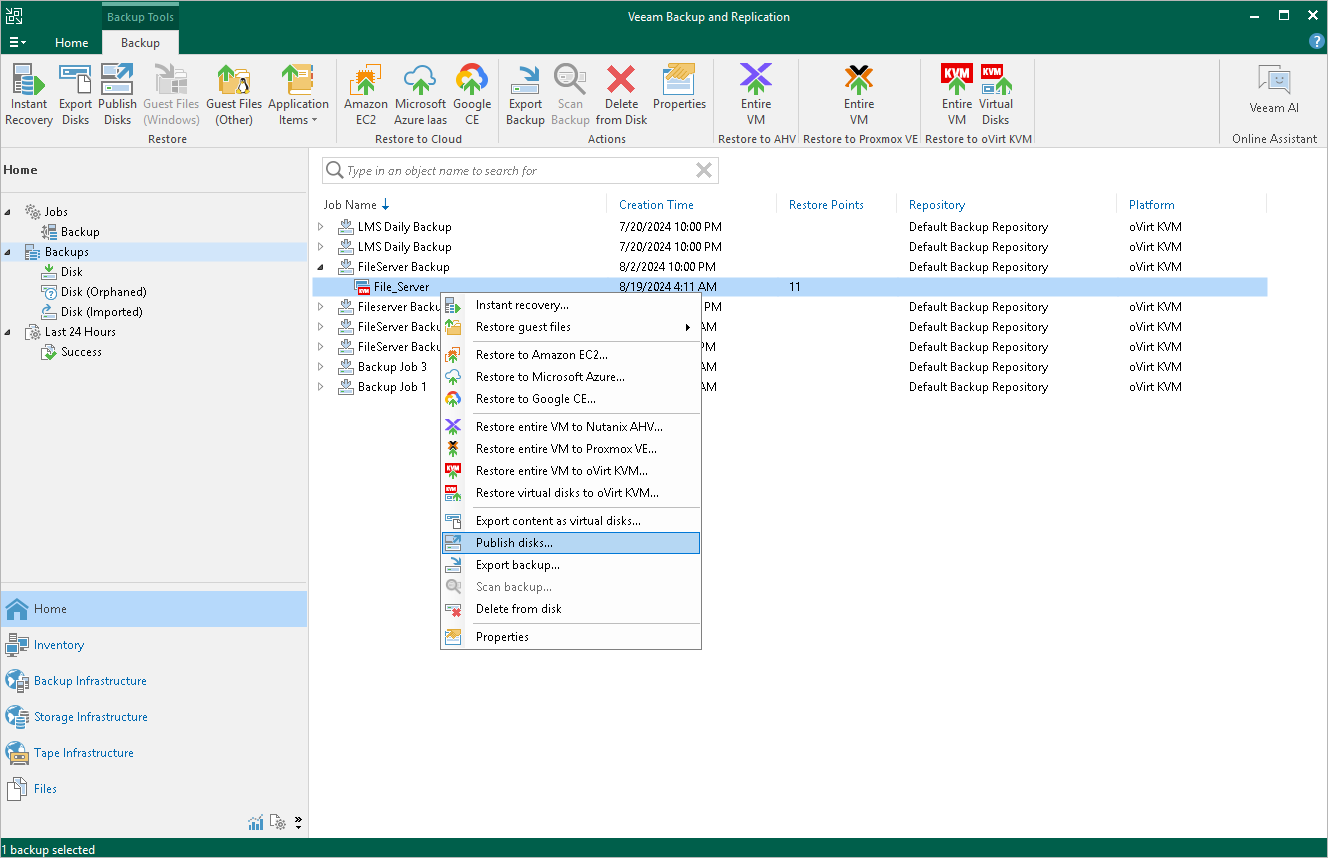Choose Properties in context menu
This screenshot has height=858, width=1328.
[x=571, y=637]
